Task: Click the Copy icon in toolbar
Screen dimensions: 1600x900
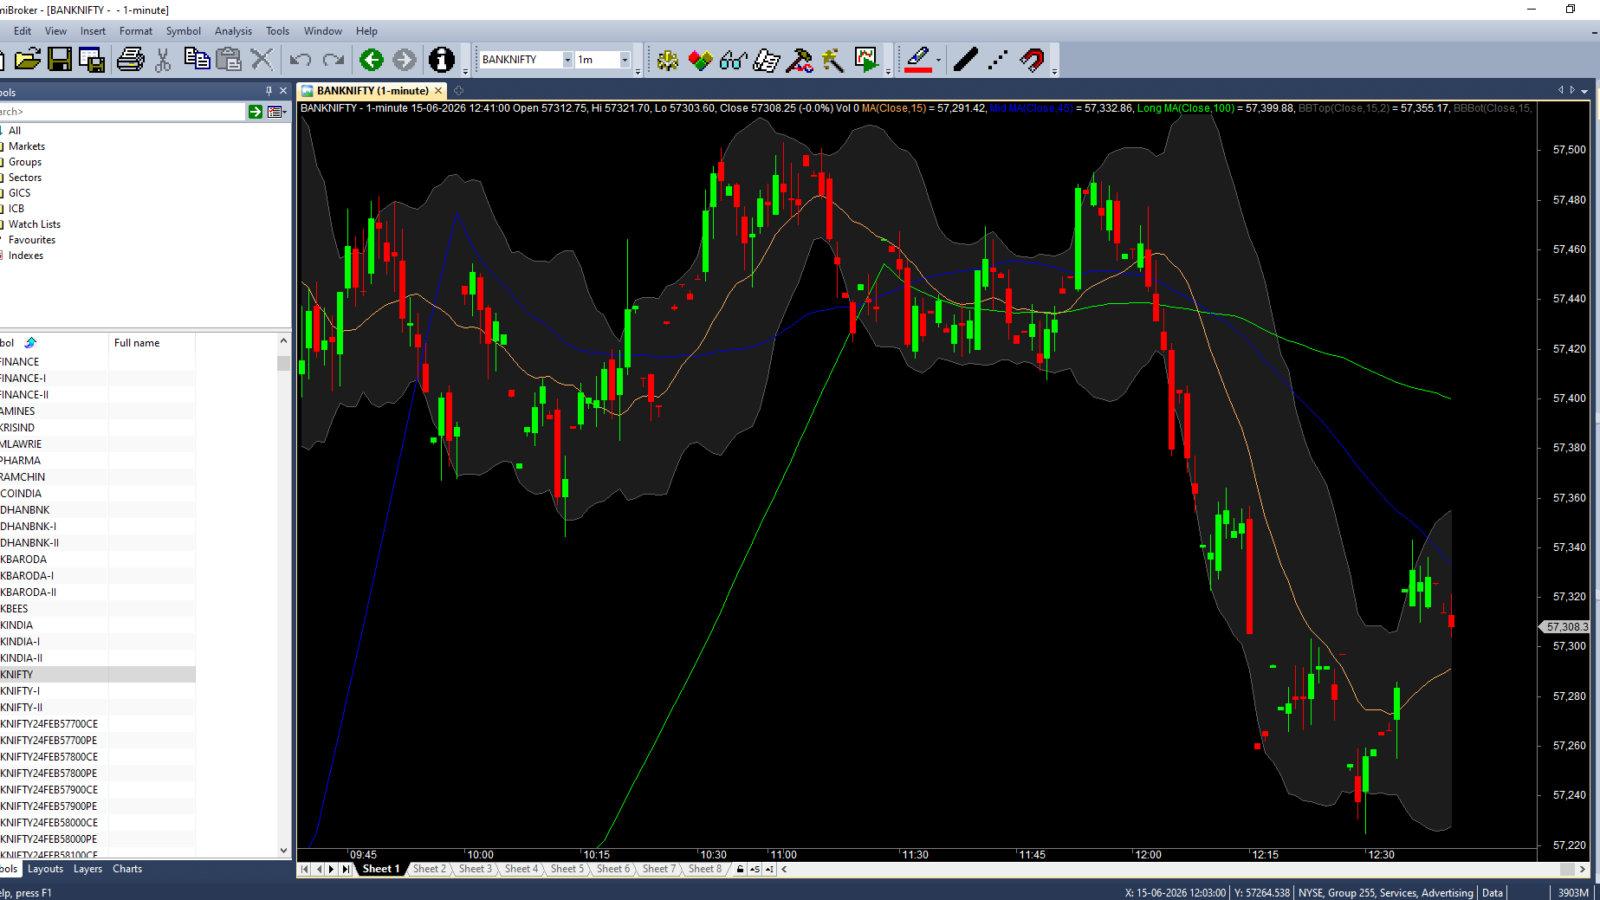Action: click(197, 60)
